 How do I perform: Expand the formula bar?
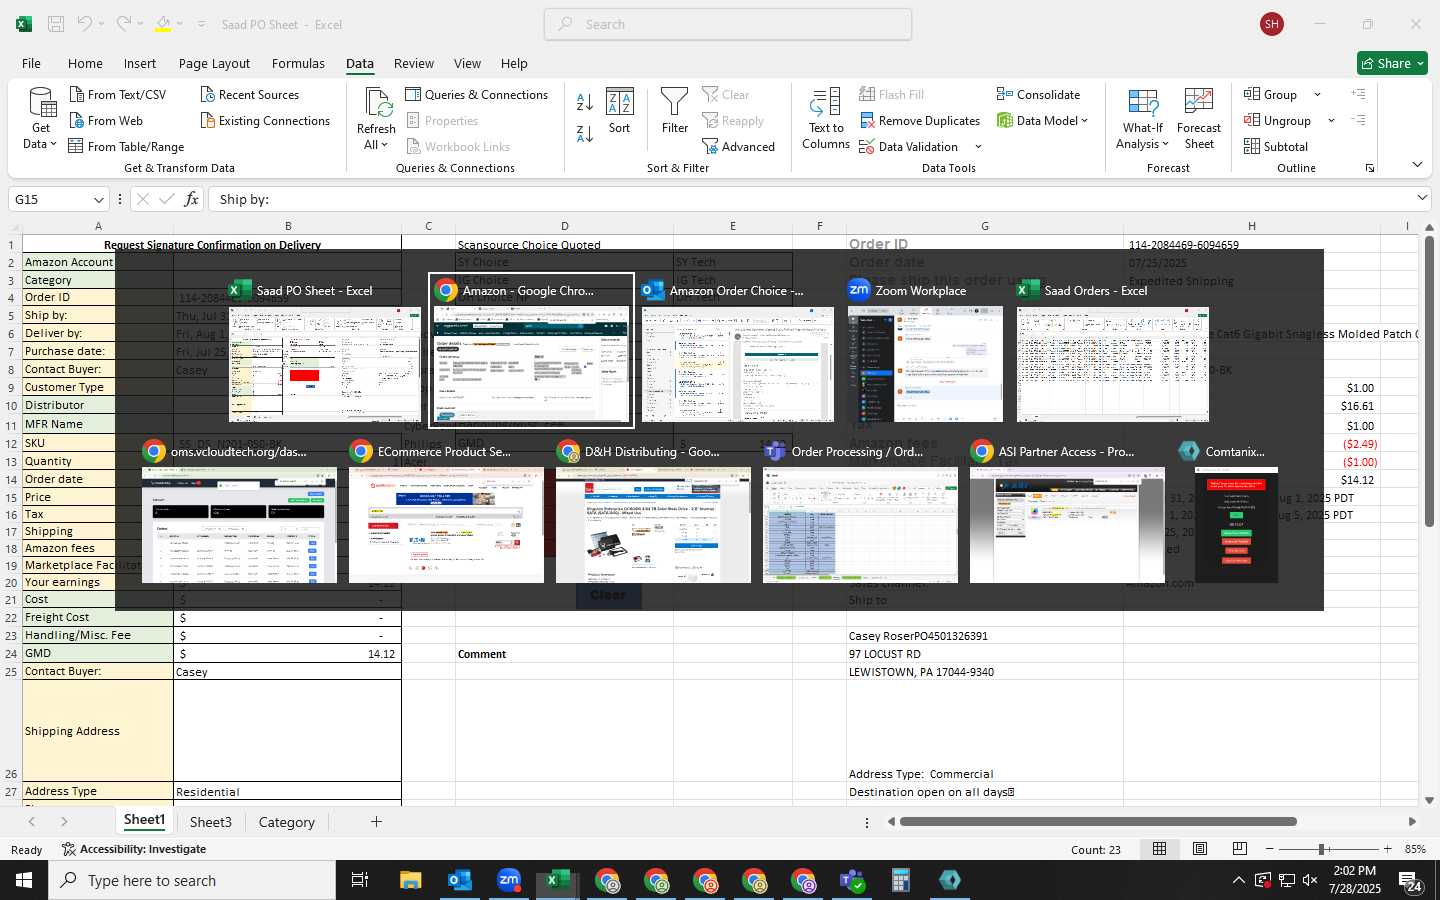pos(1422,198)
